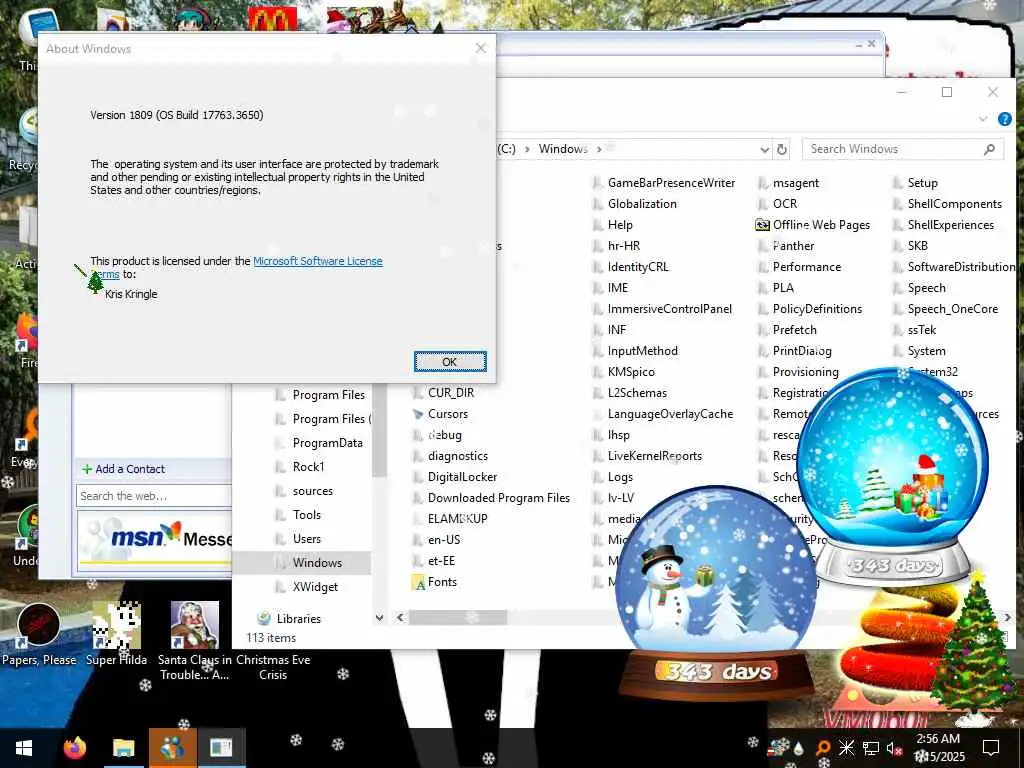This screenshot has height=768, width=1024.
Task: Click the horizontal scrollbar thumb in file list
Action: 457,617
